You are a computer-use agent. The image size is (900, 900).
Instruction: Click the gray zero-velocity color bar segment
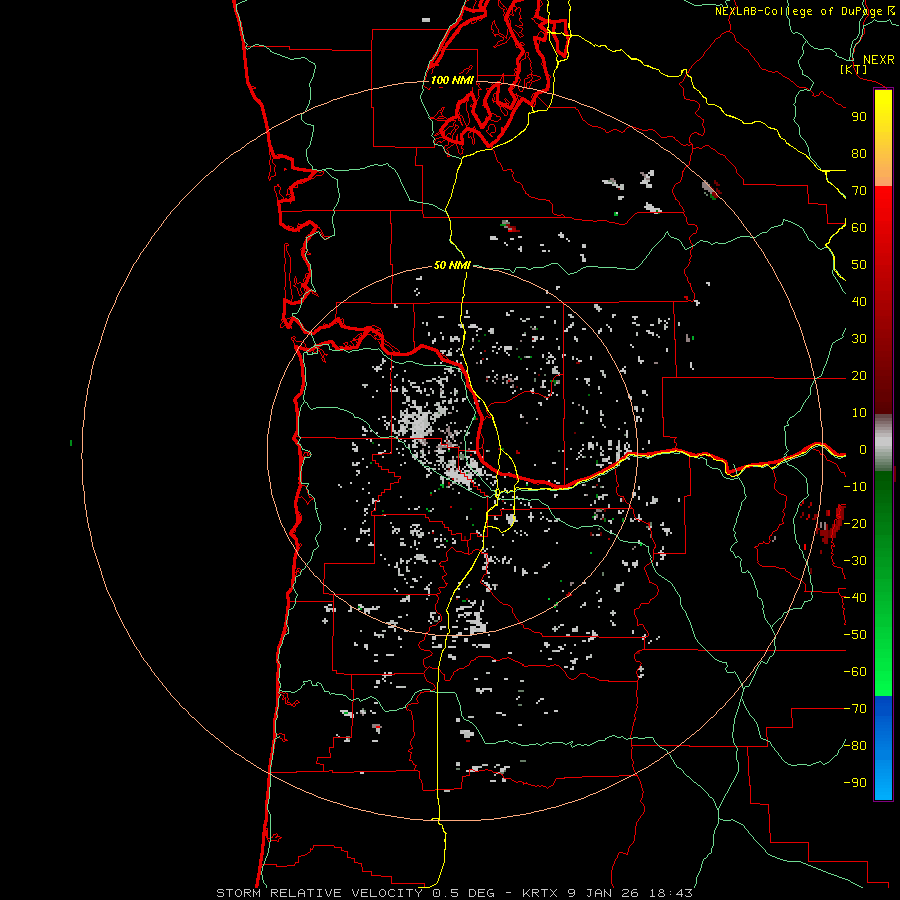883,442
